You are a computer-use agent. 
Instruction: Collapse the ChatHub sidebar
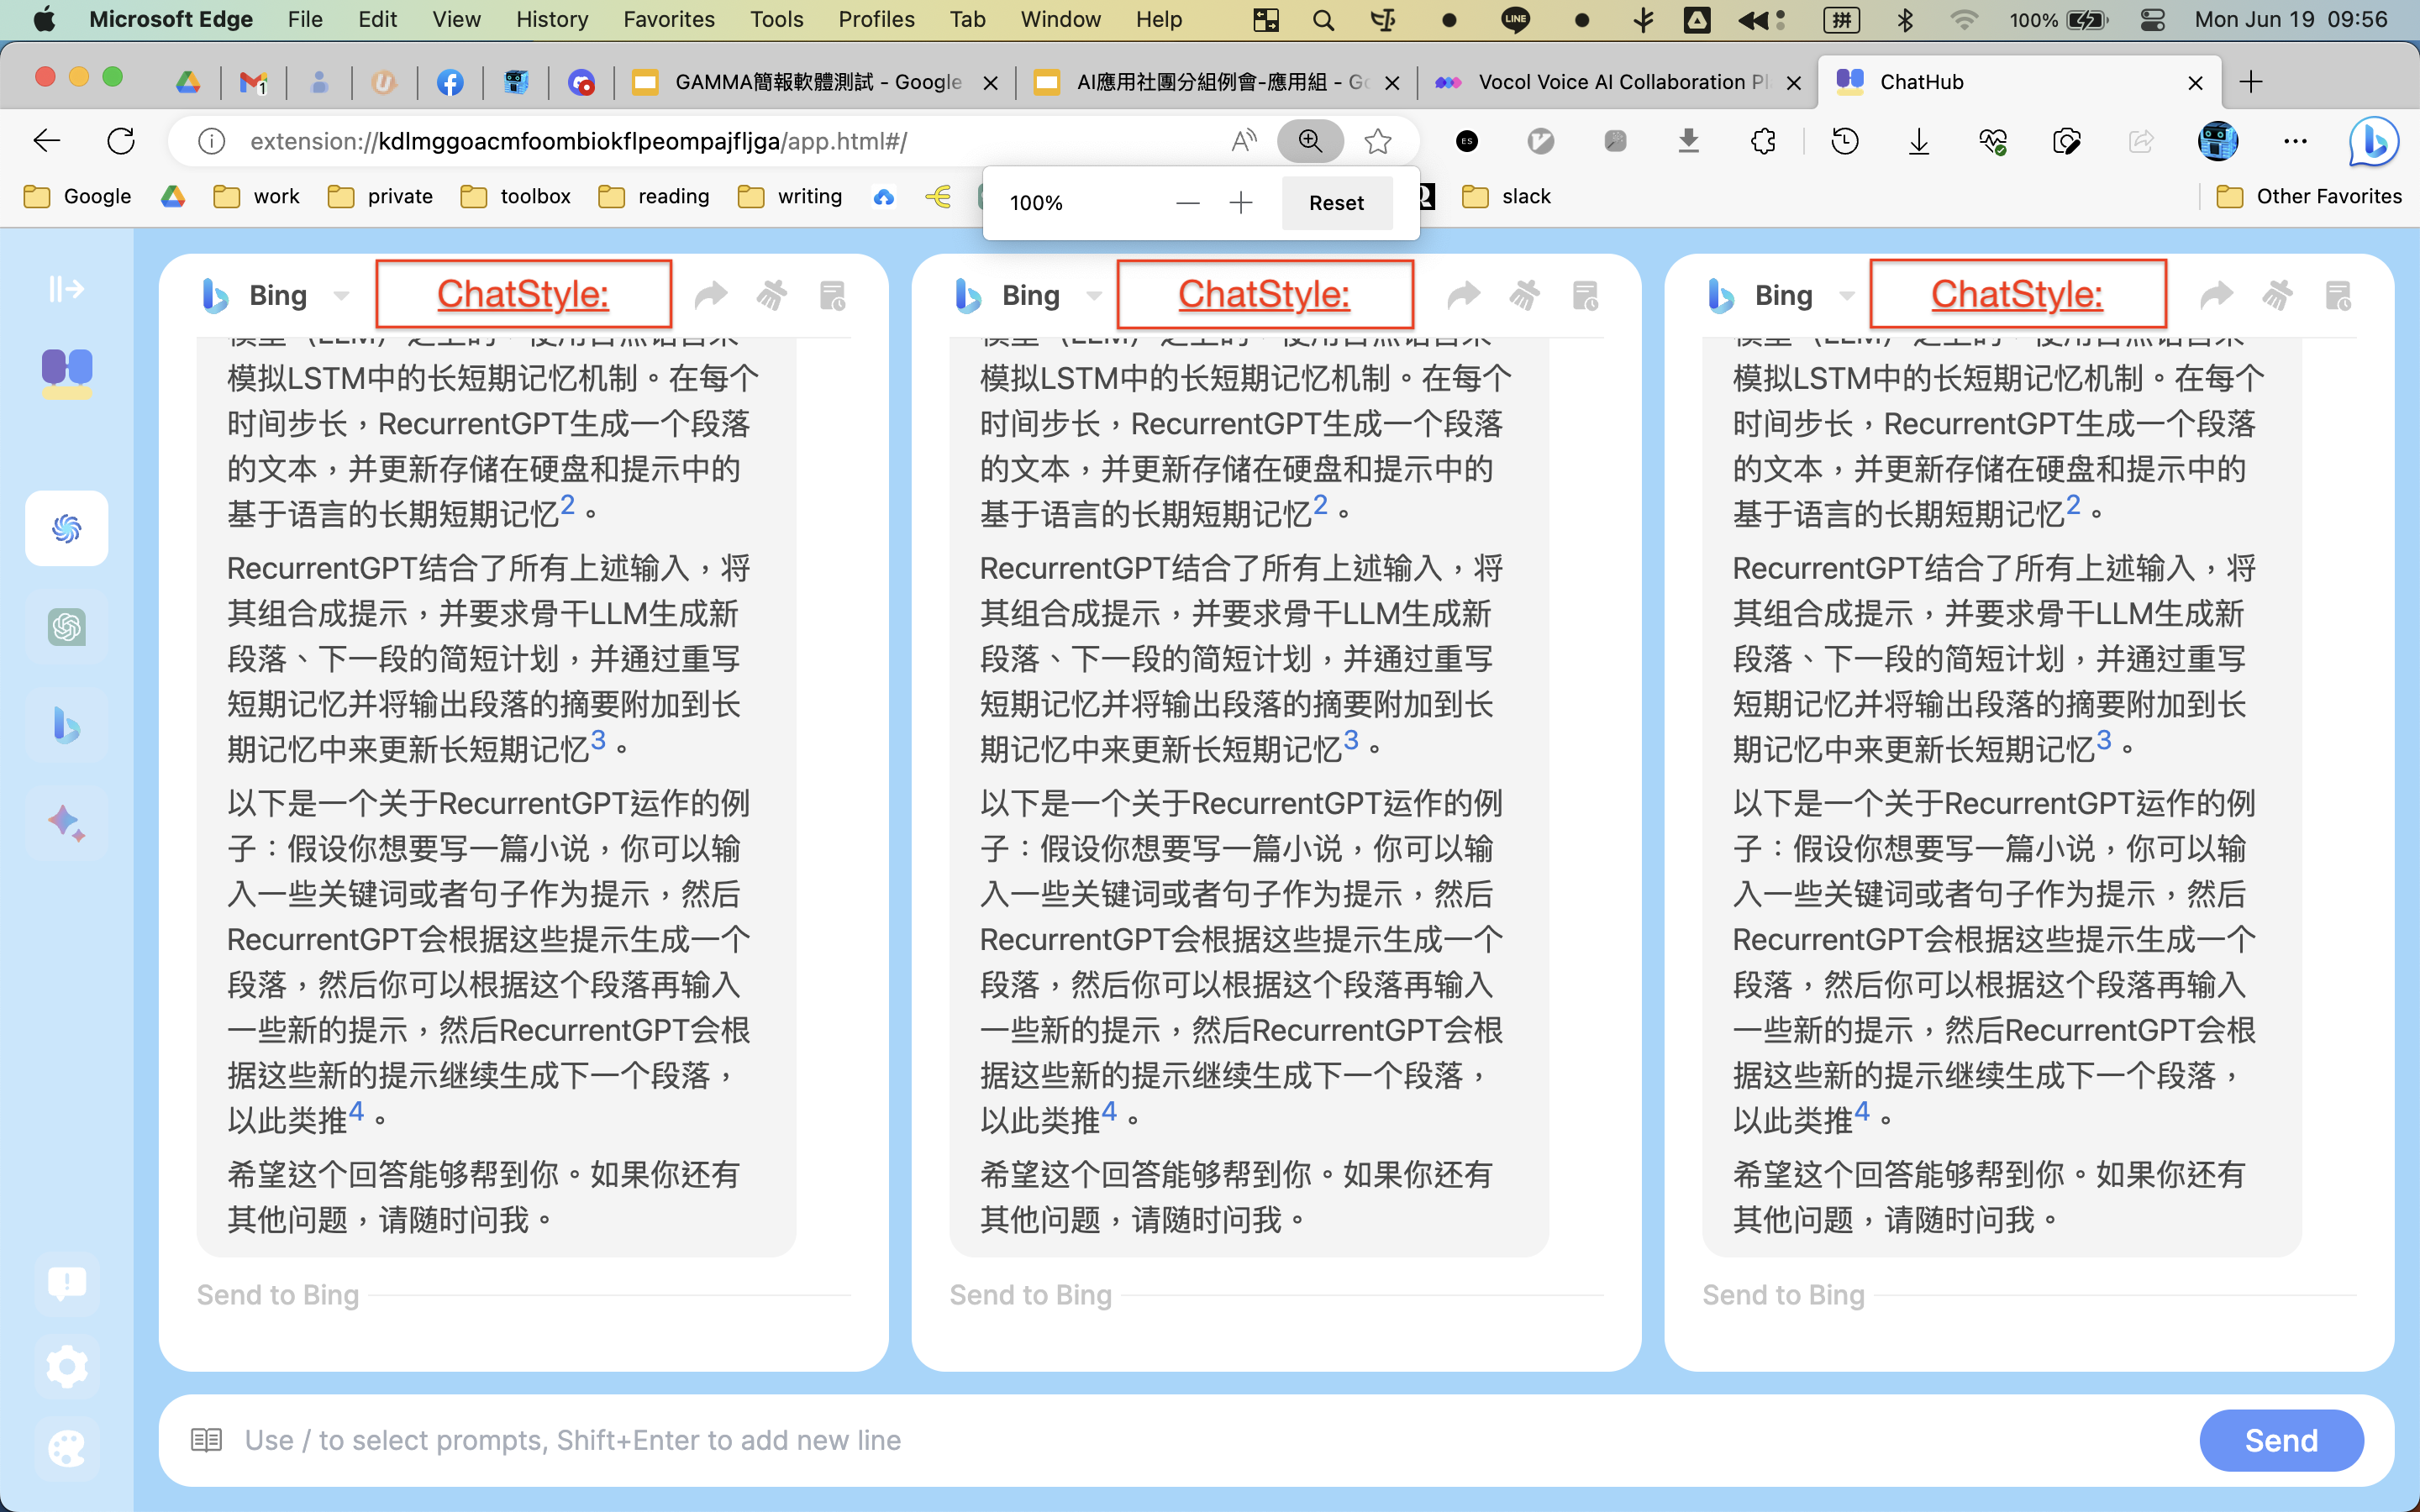66,288
